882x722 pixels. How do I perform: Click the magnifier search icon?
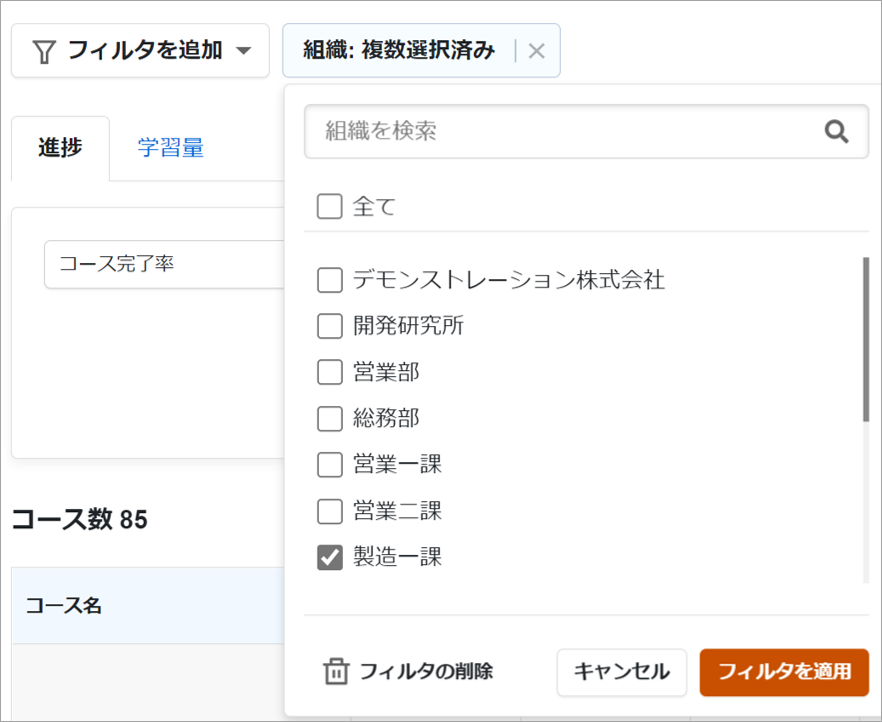tap(836, 132)
